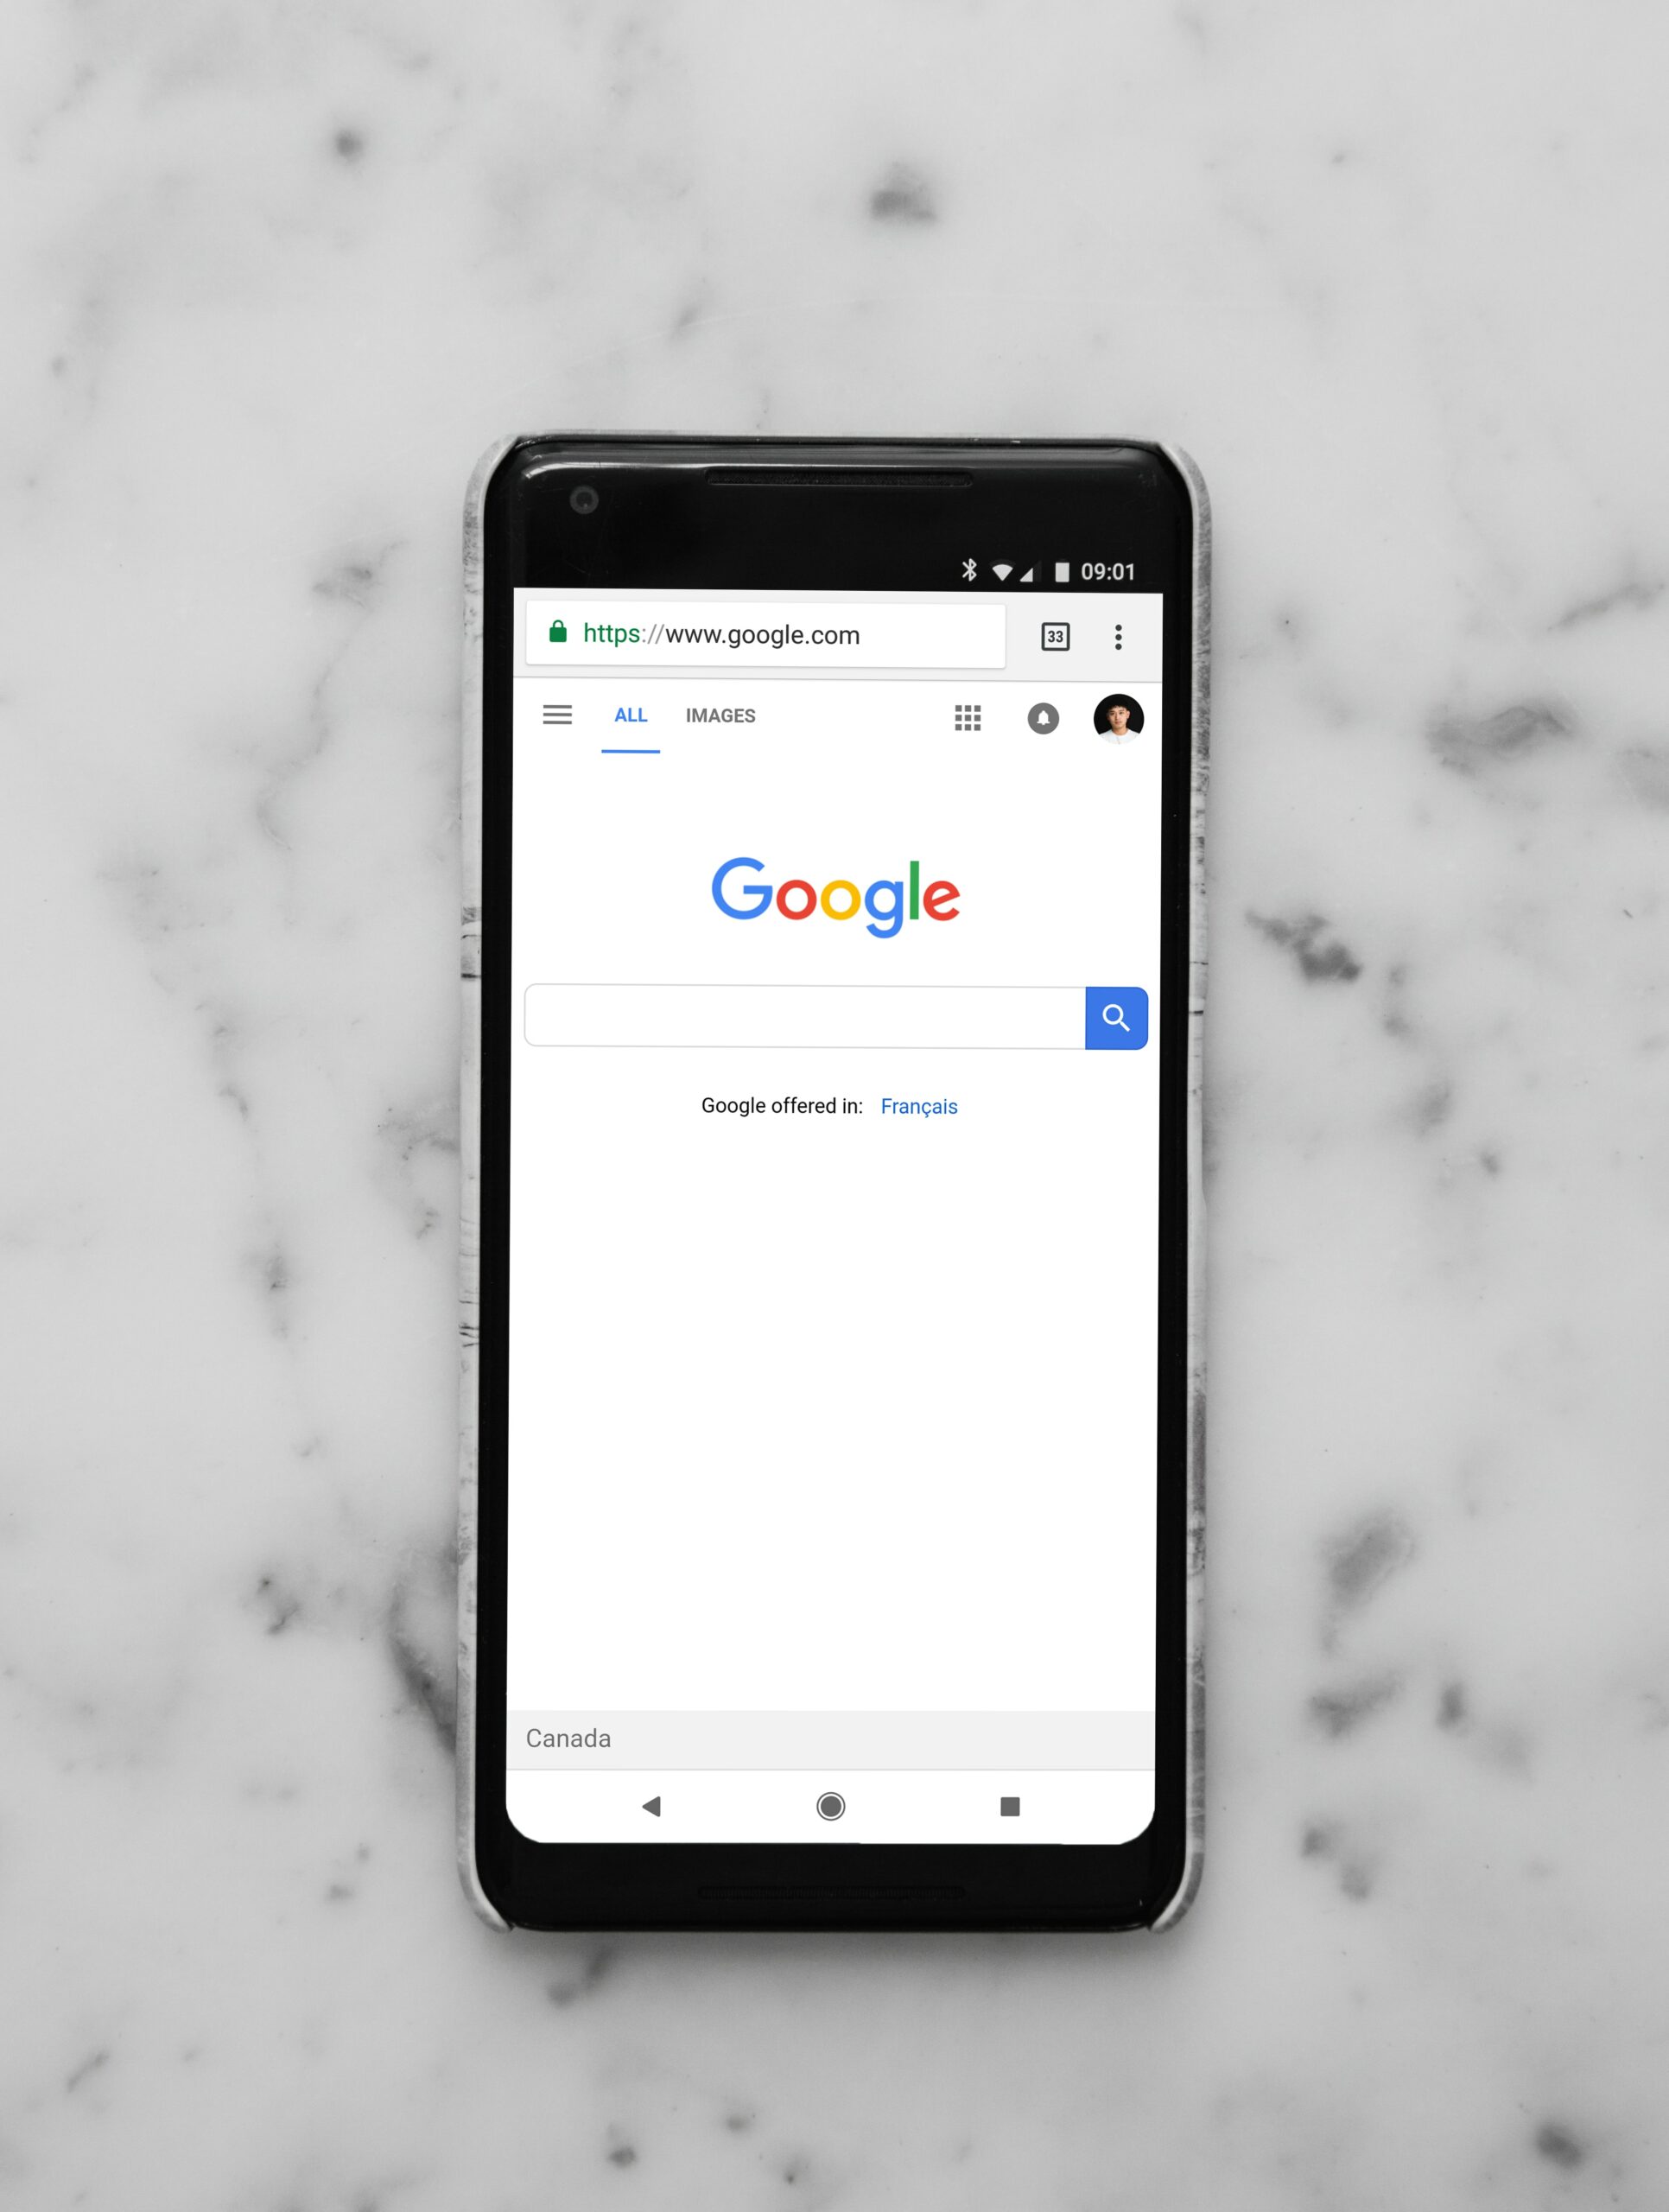
Task: Click the notifications bell icon
Action: click(x=1045, y=715)
